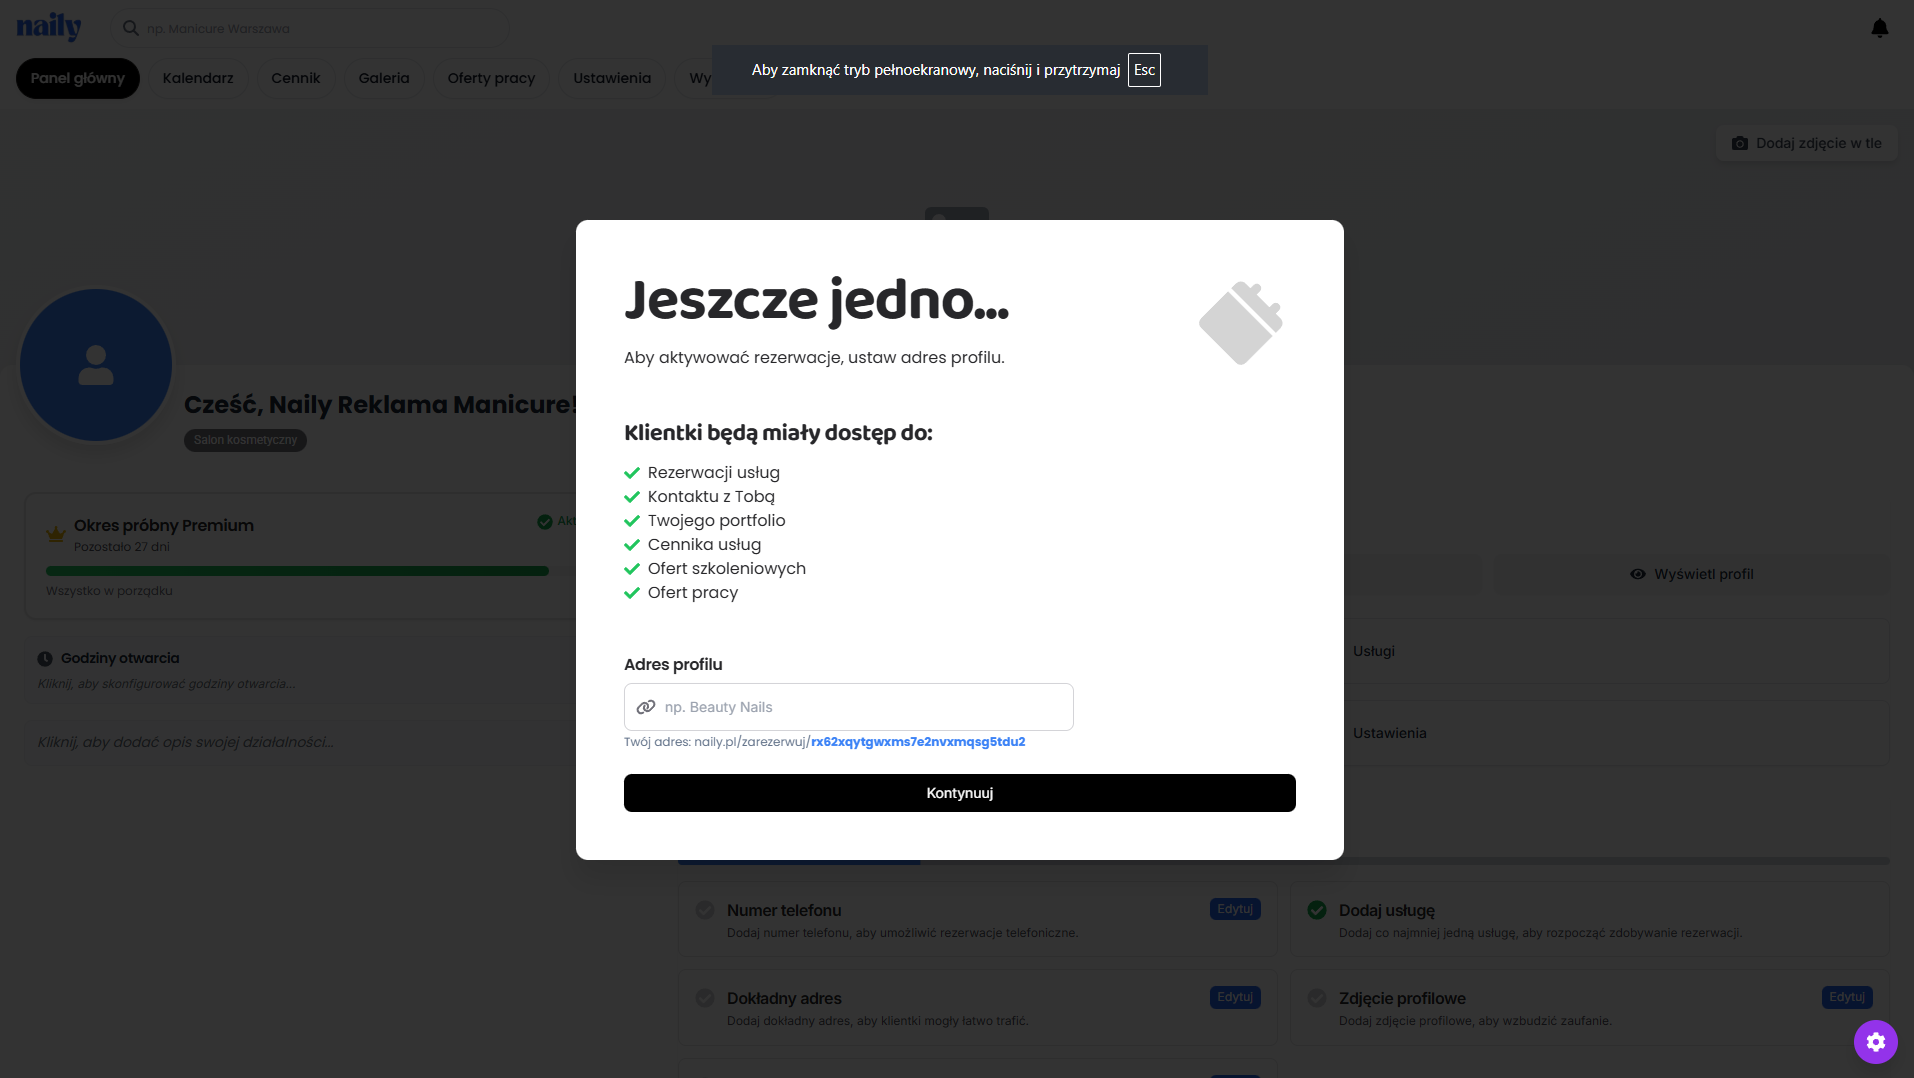1914x1078 pixels.
Task: Click the blue profile avatar icon
Action: pos(95,364)
